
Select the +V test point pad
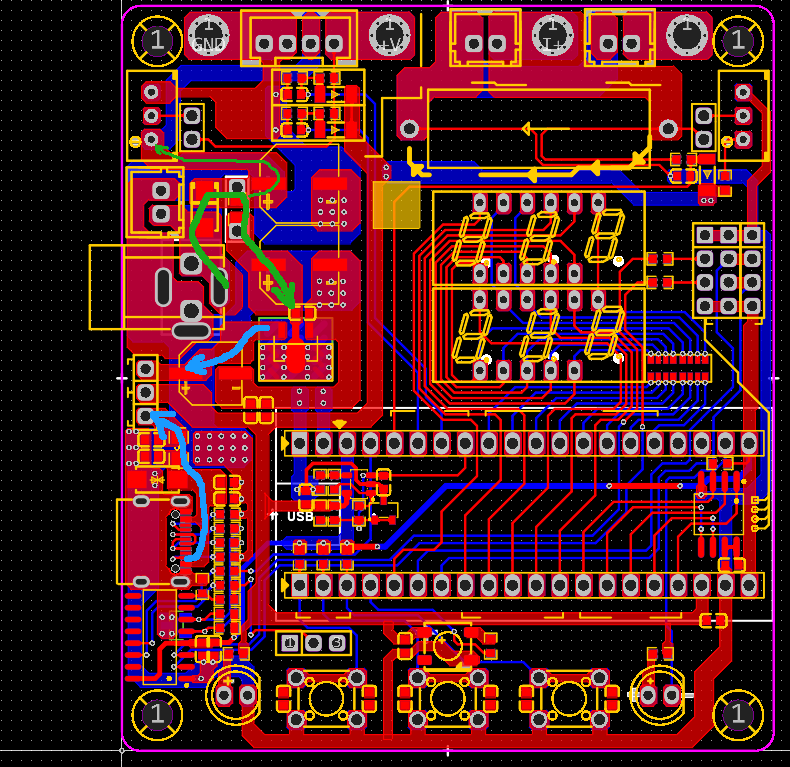click(389, 36)
